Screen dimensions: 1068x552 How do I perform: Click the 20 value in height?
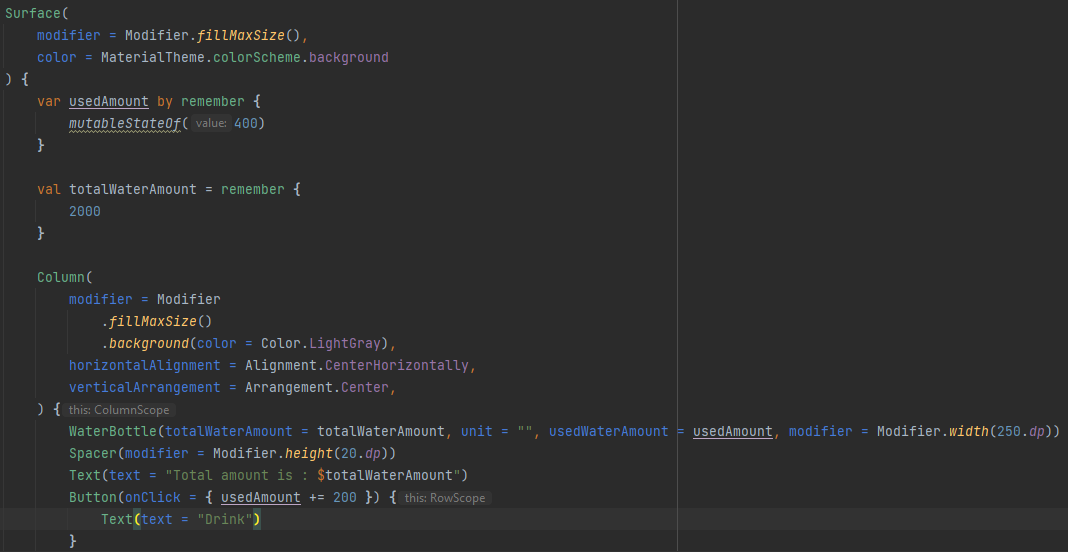[349, 453]
